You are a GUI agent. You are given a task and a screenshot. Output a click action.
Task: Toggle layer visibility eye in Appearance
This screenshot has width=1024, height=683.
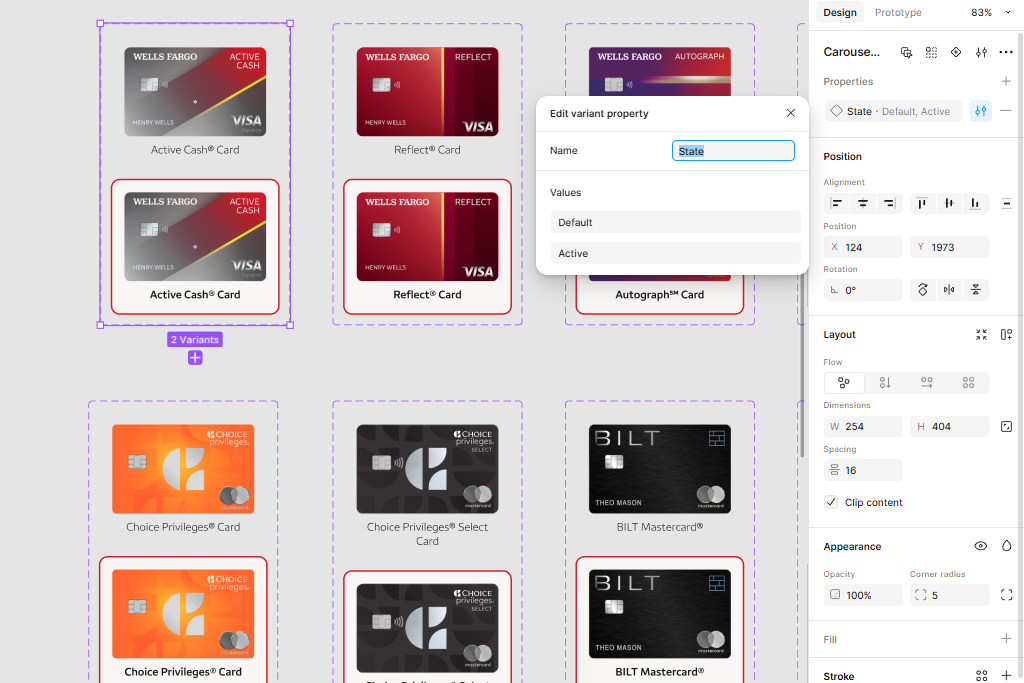(981, 546)
